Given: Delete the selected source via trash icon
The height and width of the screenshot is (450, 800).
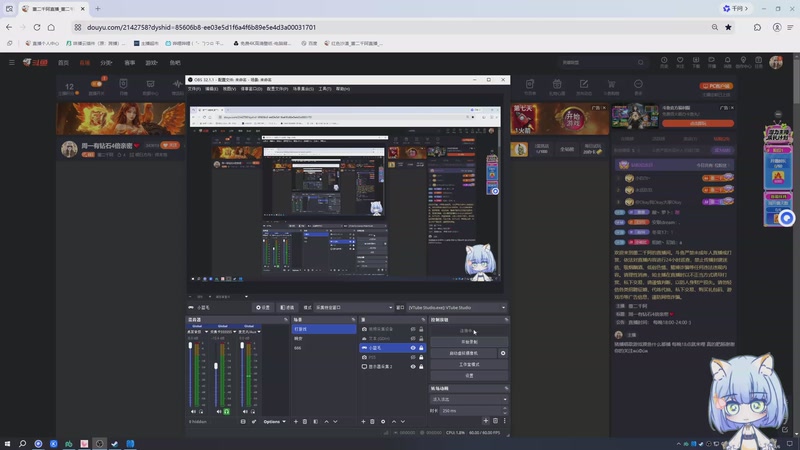Looking at the screenshot, I should click(372, 421).
